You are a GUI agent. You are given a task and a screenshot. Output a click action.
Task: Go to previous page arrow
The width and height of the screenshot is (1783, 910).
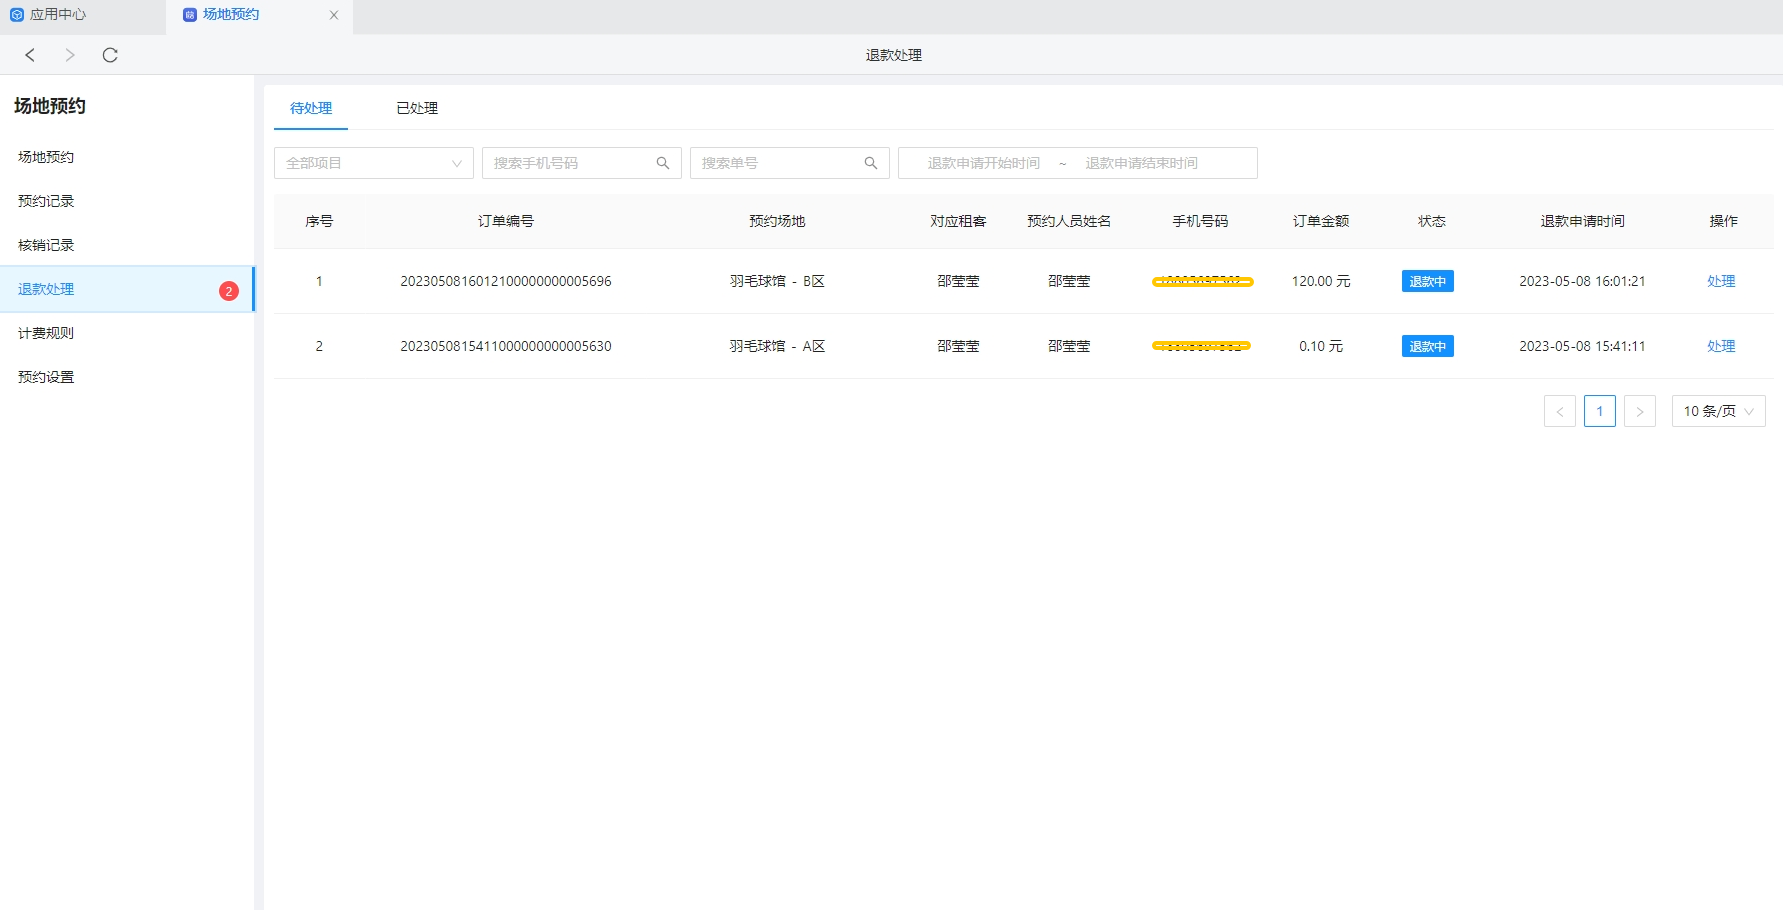click(1560, 411)
